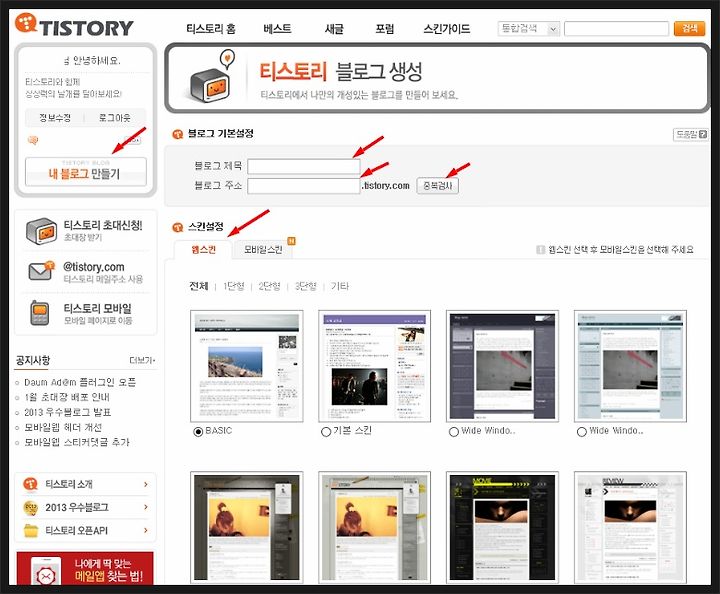Click the 2013 우수블로그 badge icon

31,507
